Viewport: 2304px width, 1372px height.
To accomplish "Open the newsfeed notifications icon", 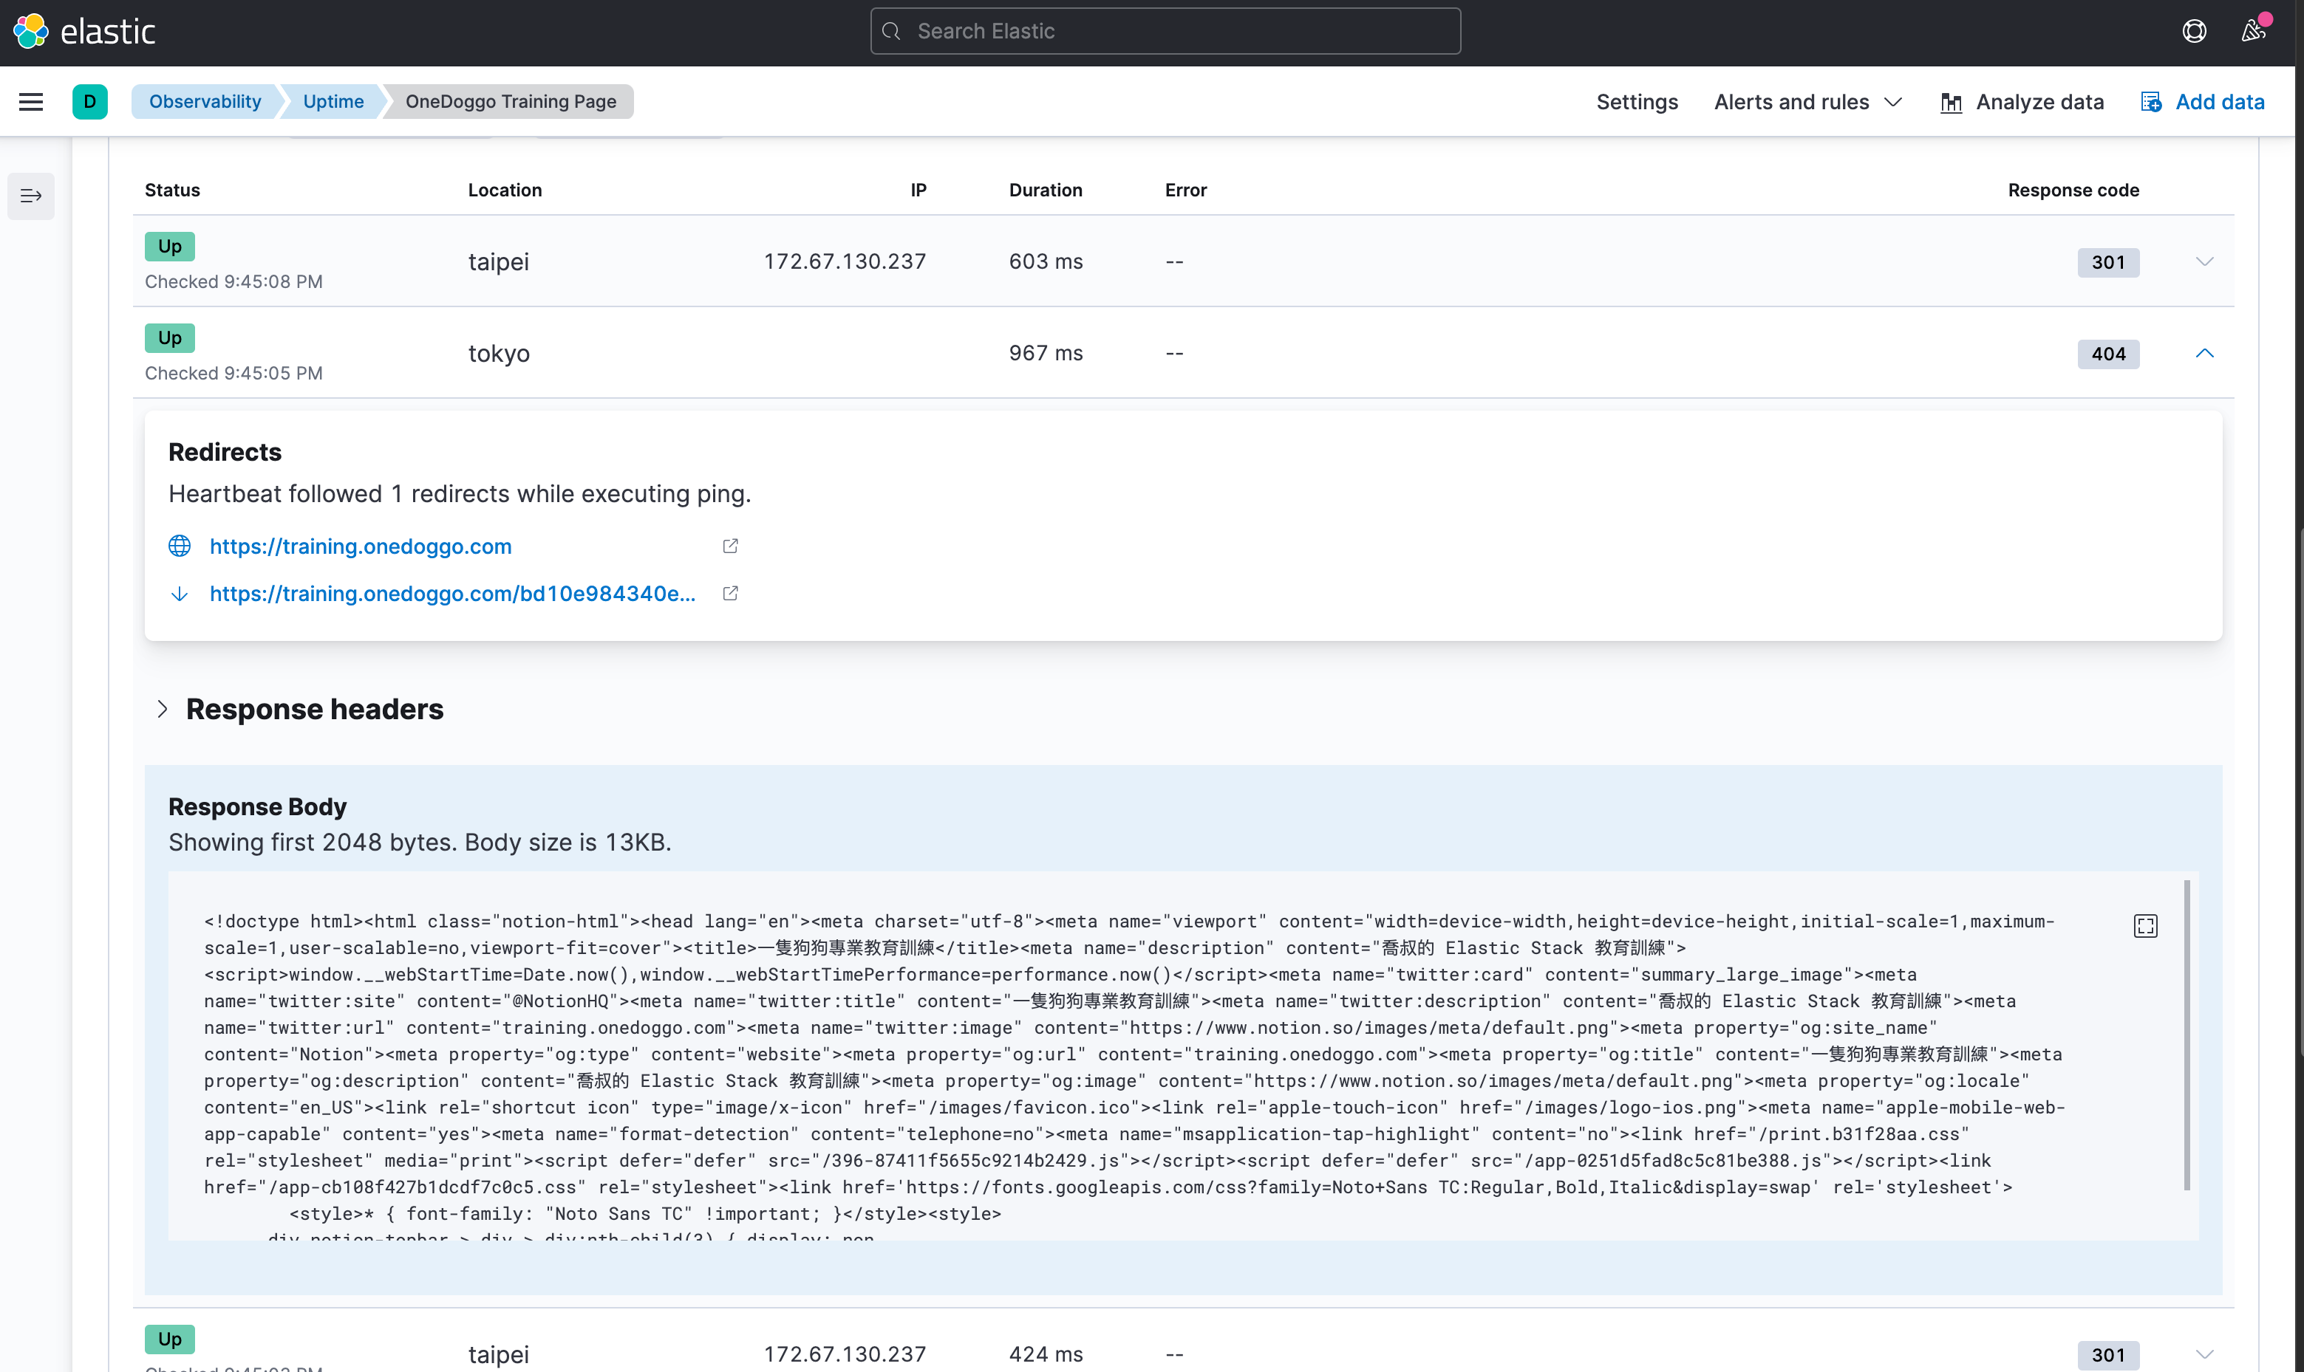I will pyautogui.click(x=2252, y=31).
